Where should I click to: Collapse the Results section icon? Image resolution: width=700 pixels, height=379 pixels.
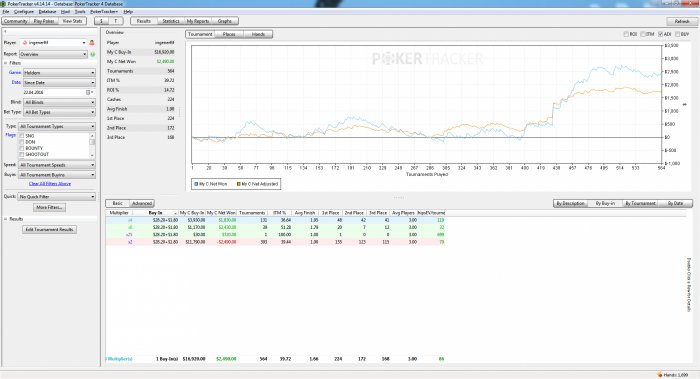[5, 219]
